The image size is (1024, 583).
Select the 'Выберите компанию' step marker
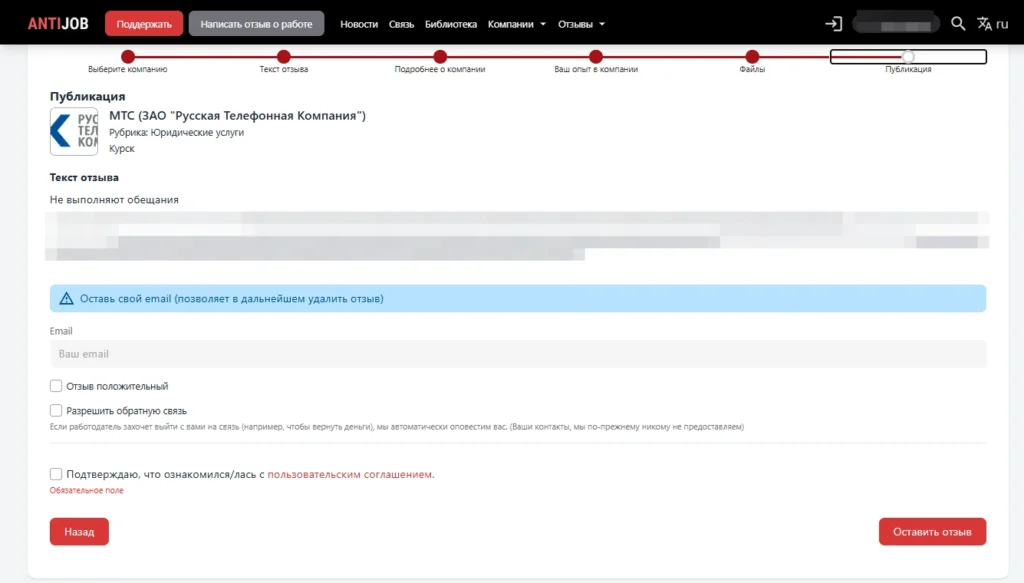point(128,57)
